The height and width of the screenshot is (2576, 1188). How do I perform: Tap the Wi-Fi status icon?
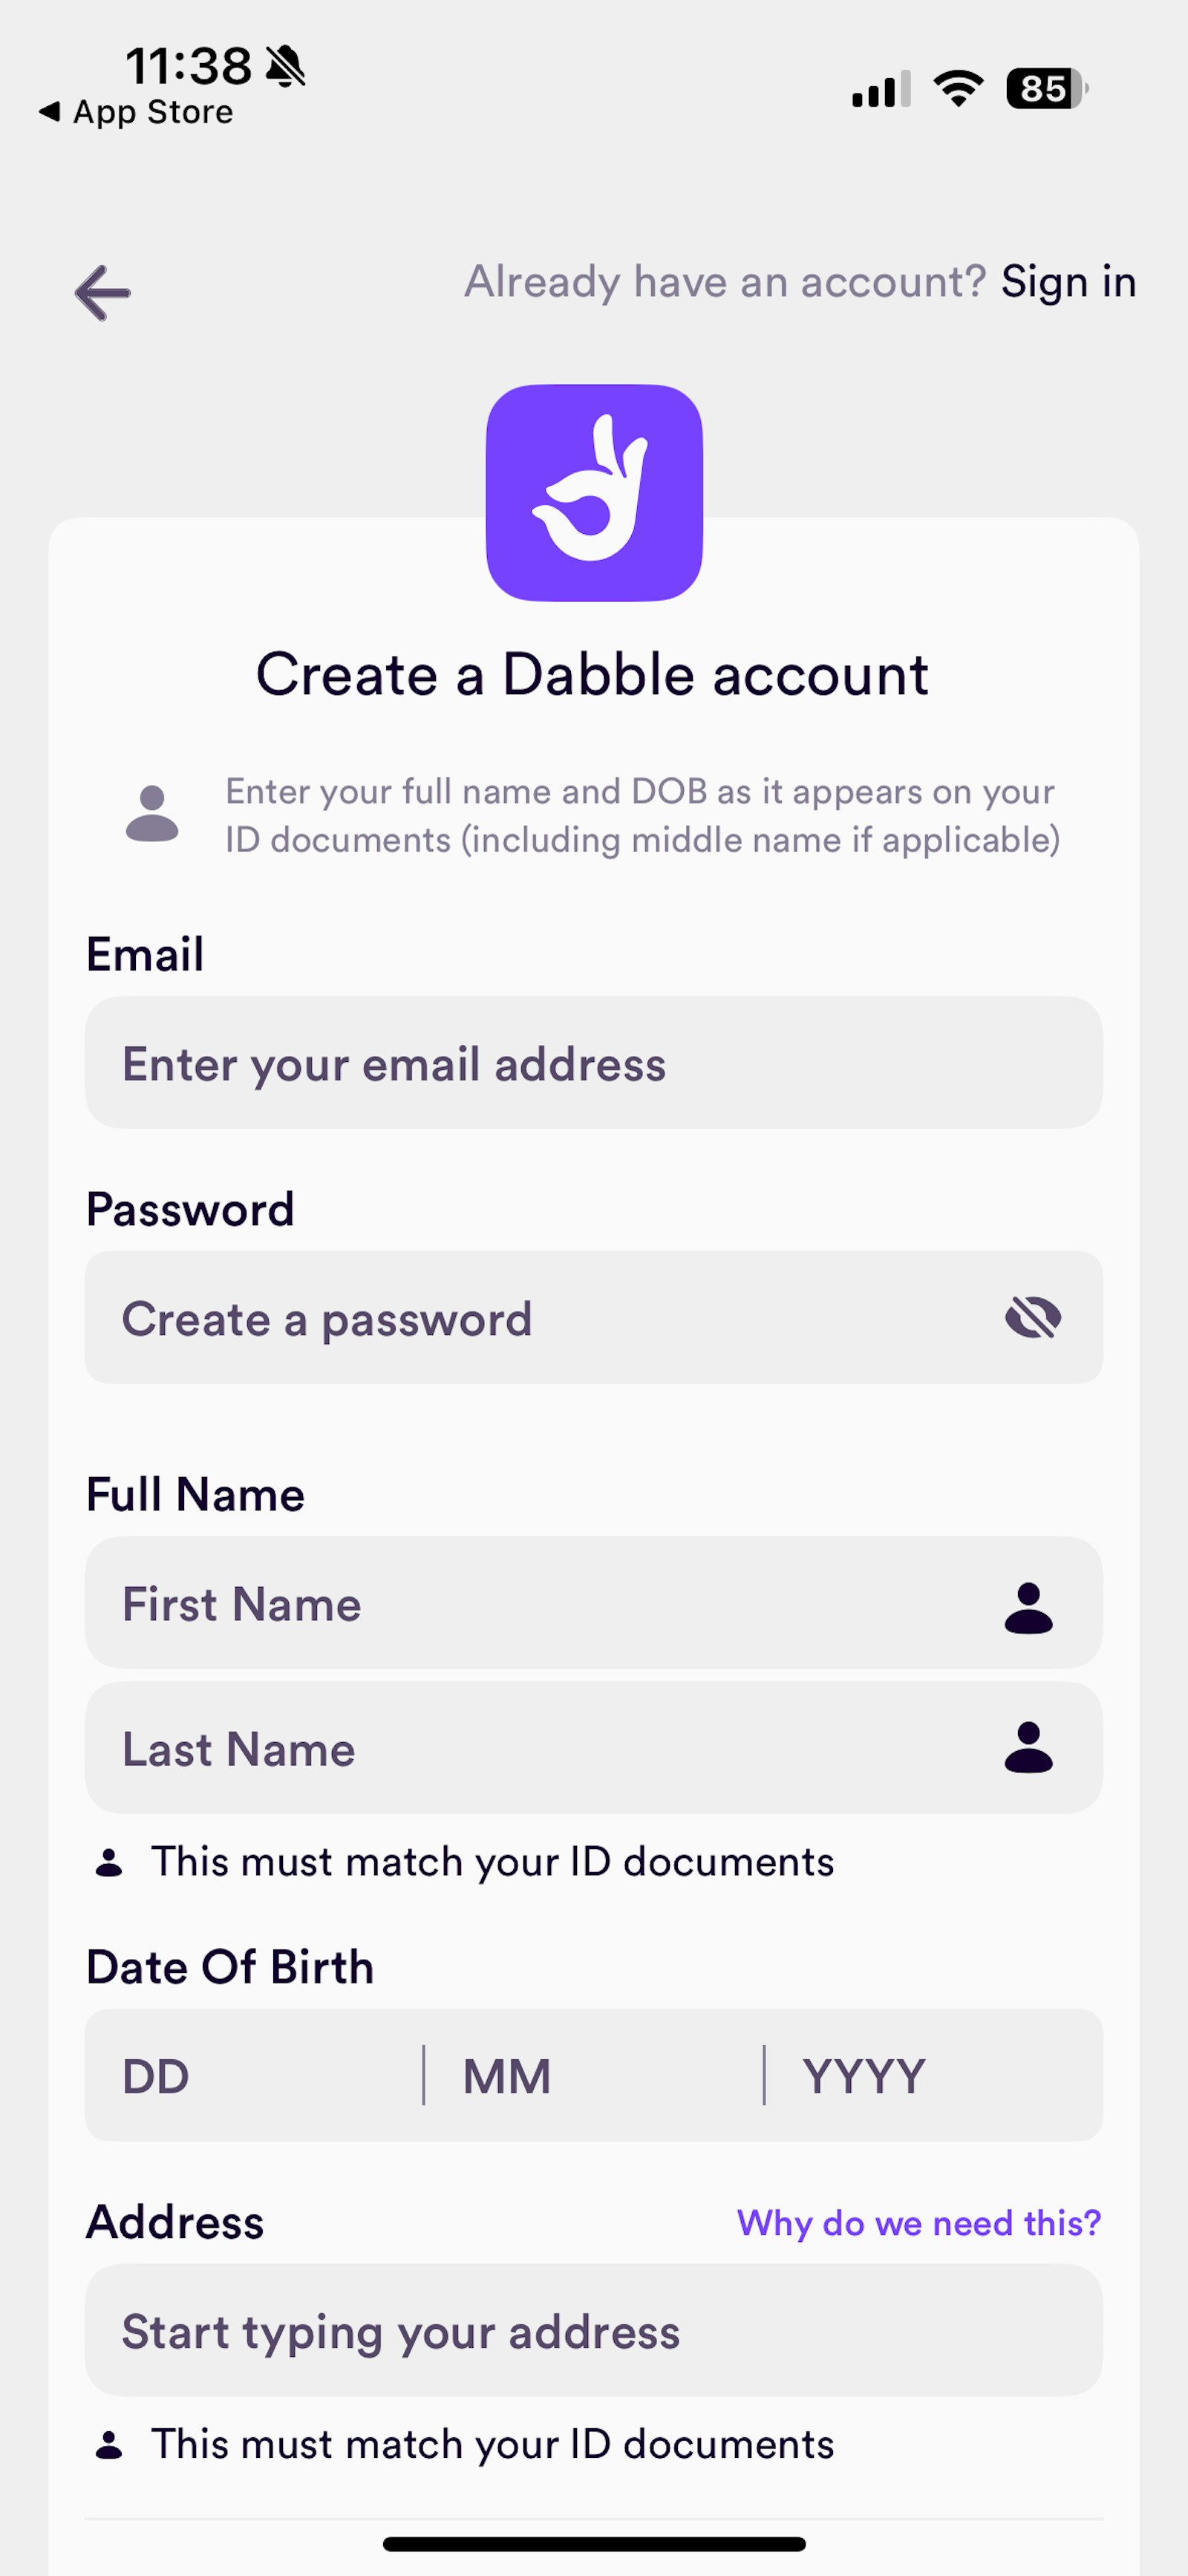[958, 89]
